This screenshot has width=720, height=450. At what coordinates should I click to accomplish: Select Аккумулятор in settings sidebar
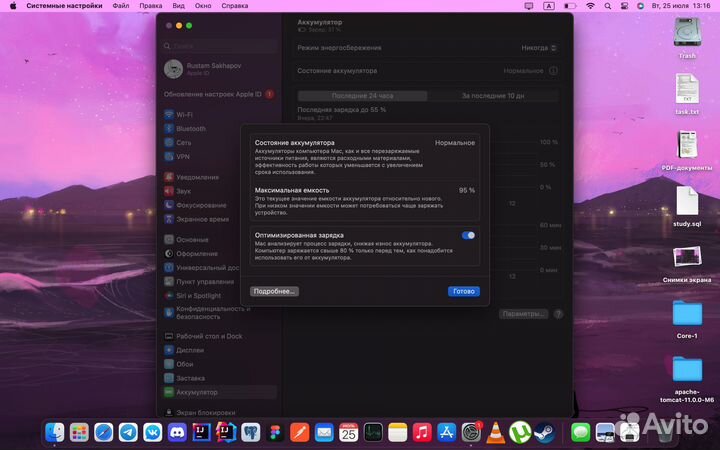(219, 392)
